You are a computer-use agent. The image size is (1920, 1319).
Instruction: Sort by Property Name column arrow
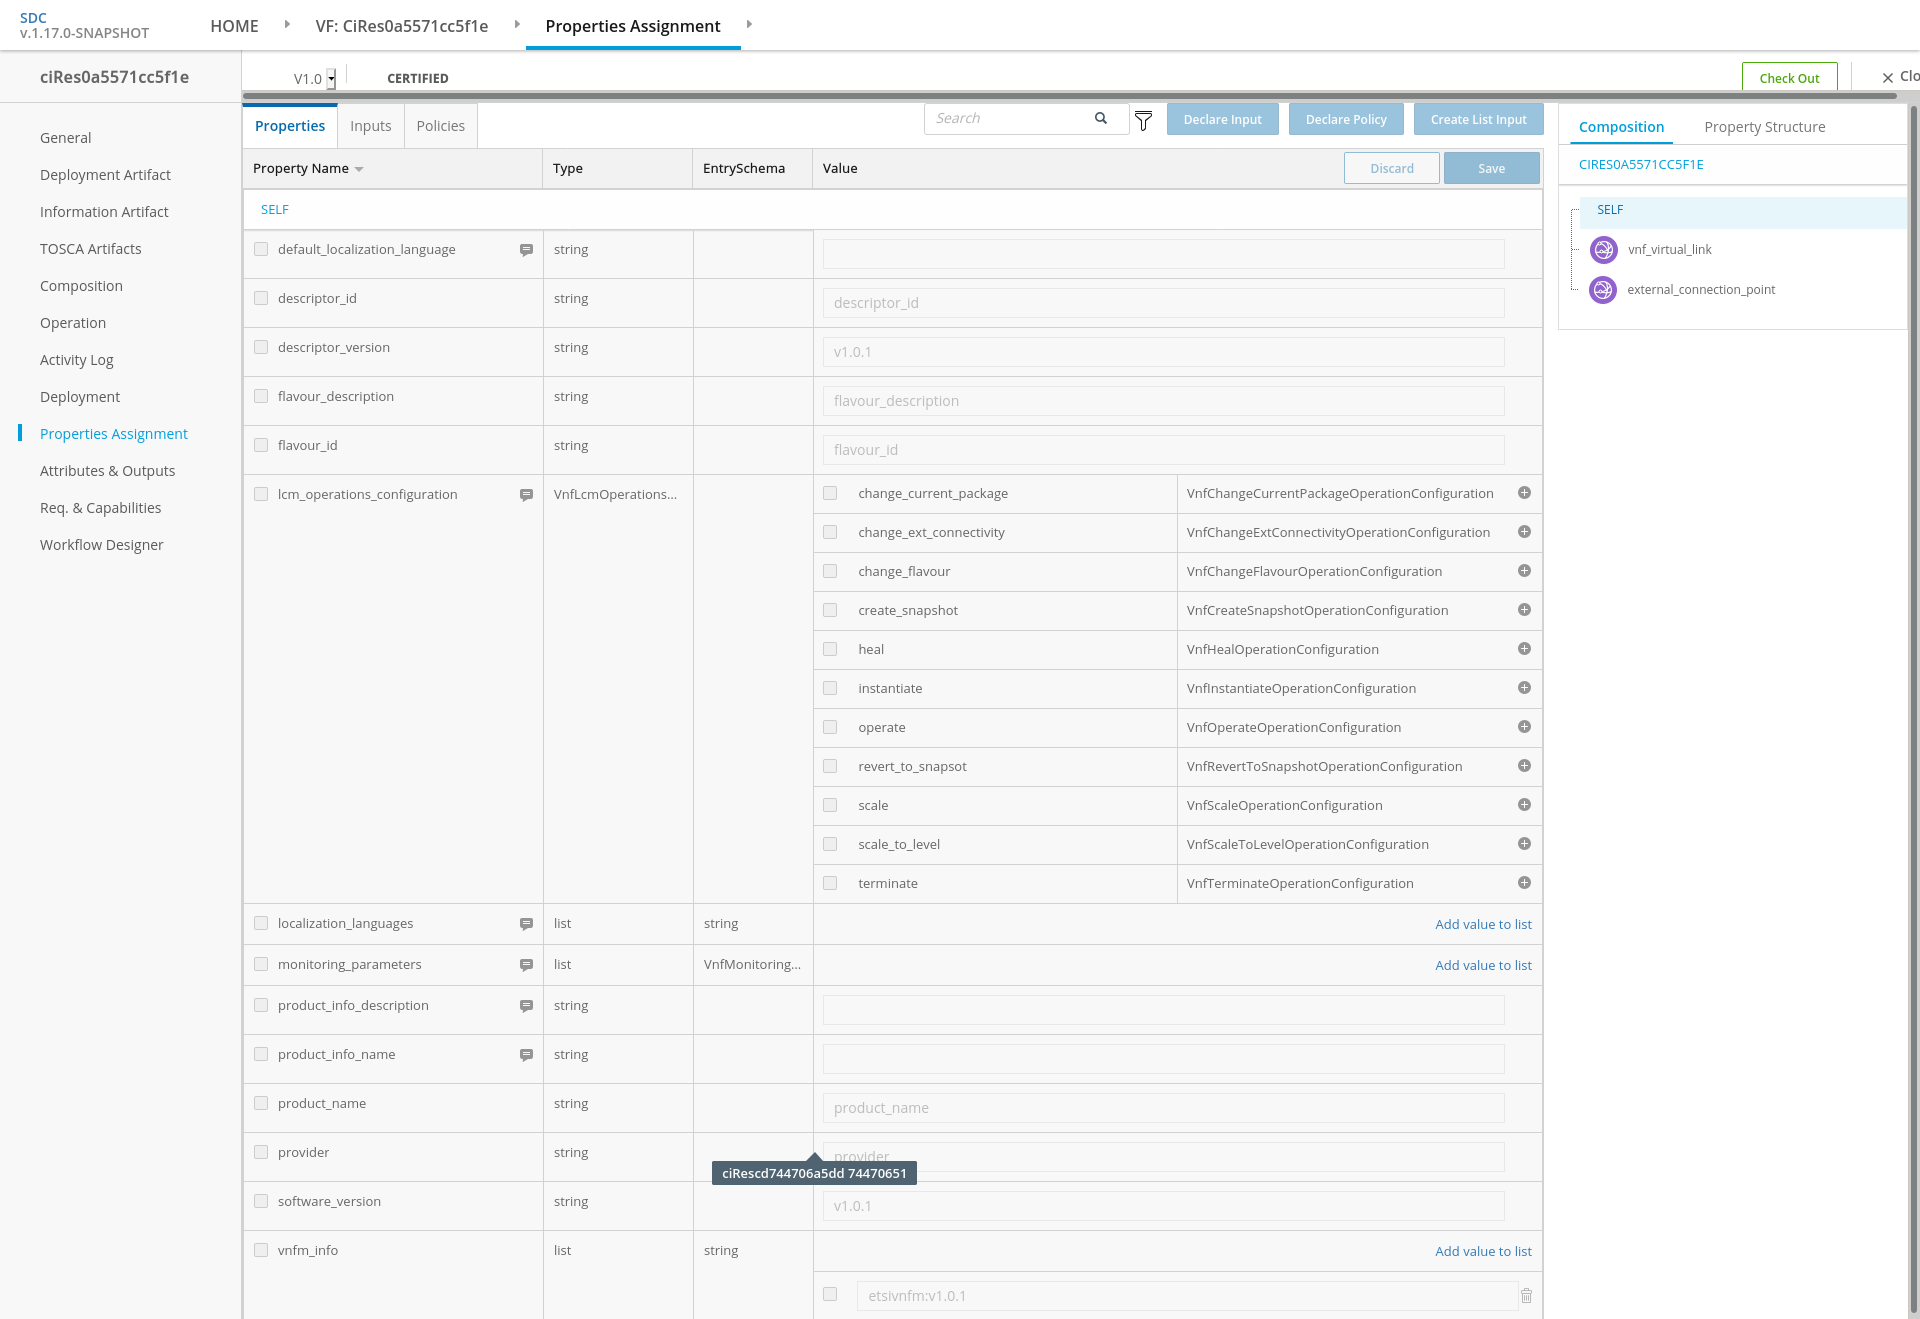[359, 169]
